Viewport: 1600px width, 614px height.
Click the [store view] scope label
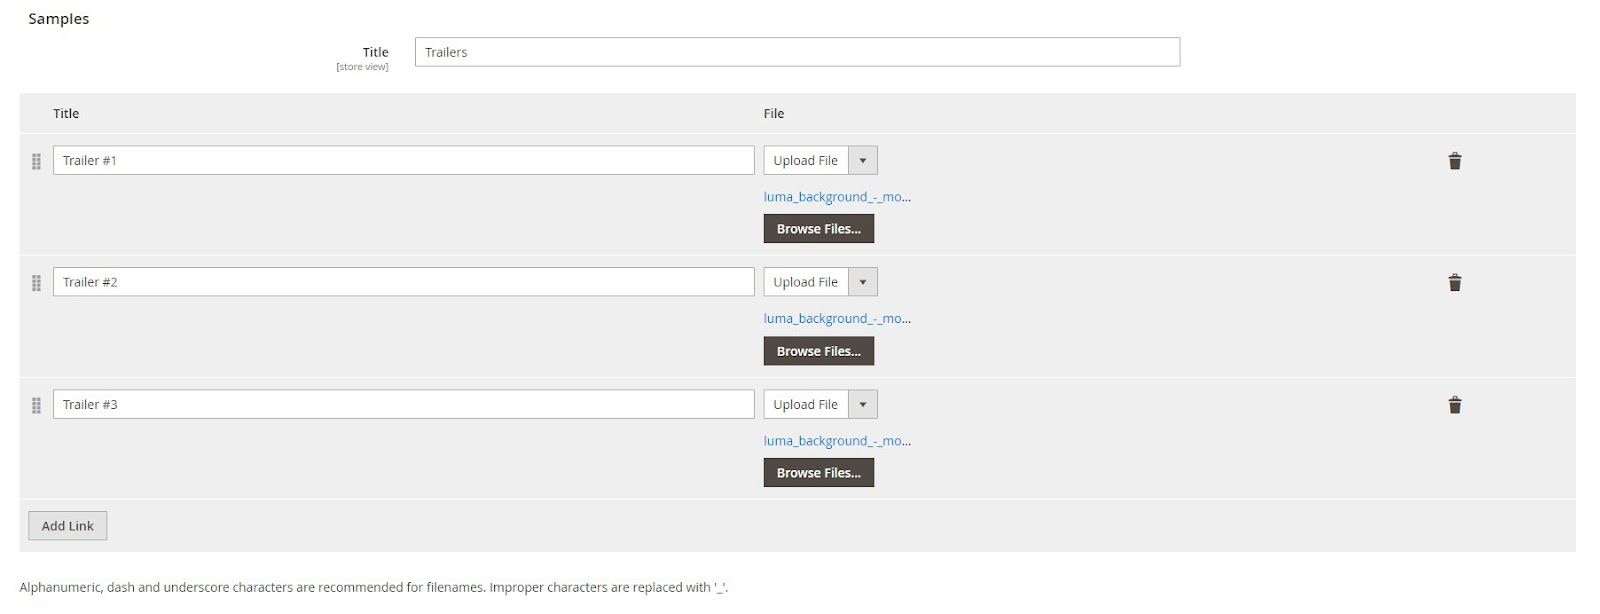(x=362, y=67)
